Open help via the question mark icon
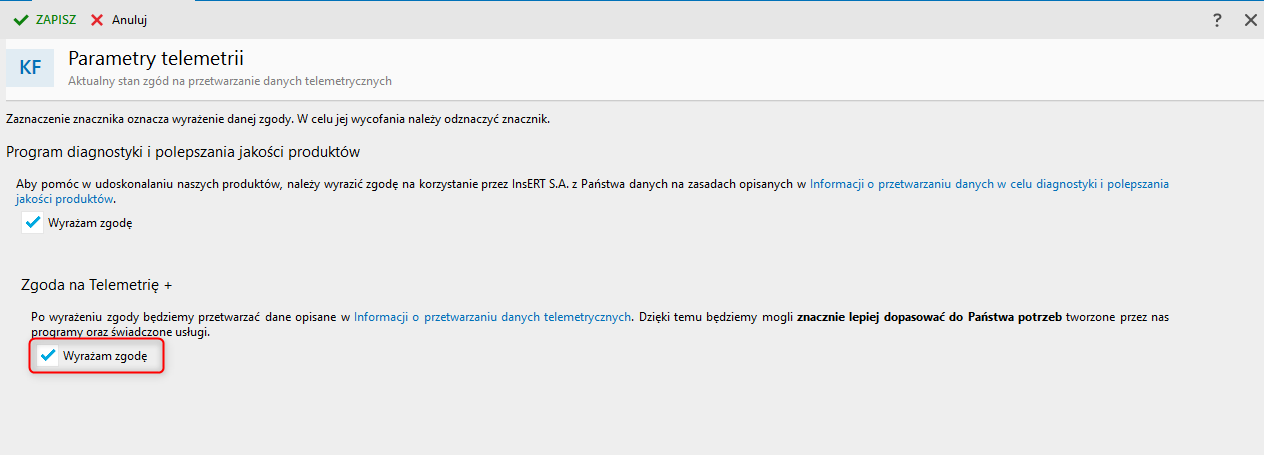The height and width of the screenshot is (455, 1264). [1217, 20]
